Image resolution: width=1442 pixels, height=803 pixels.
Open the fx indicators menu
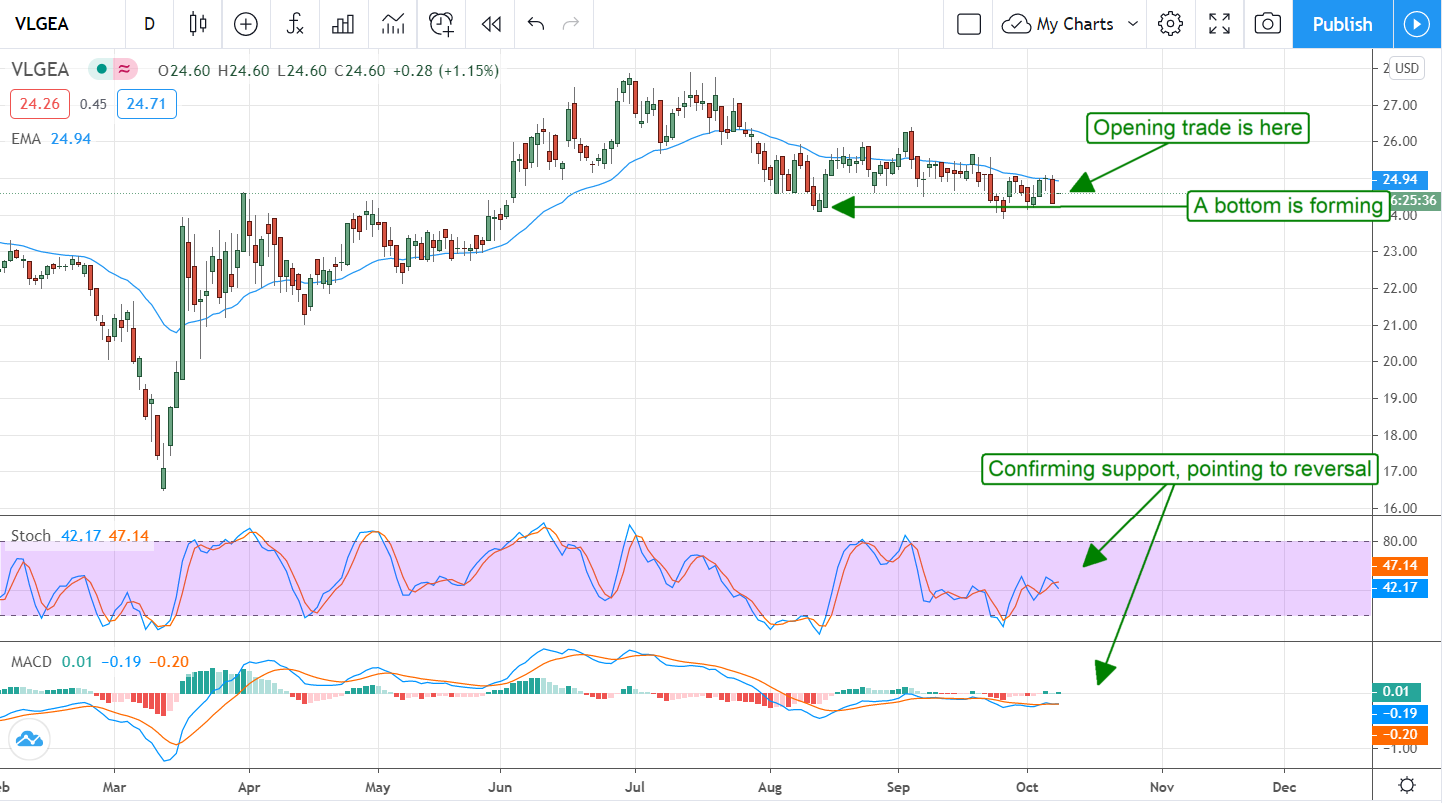coord(295,24)
